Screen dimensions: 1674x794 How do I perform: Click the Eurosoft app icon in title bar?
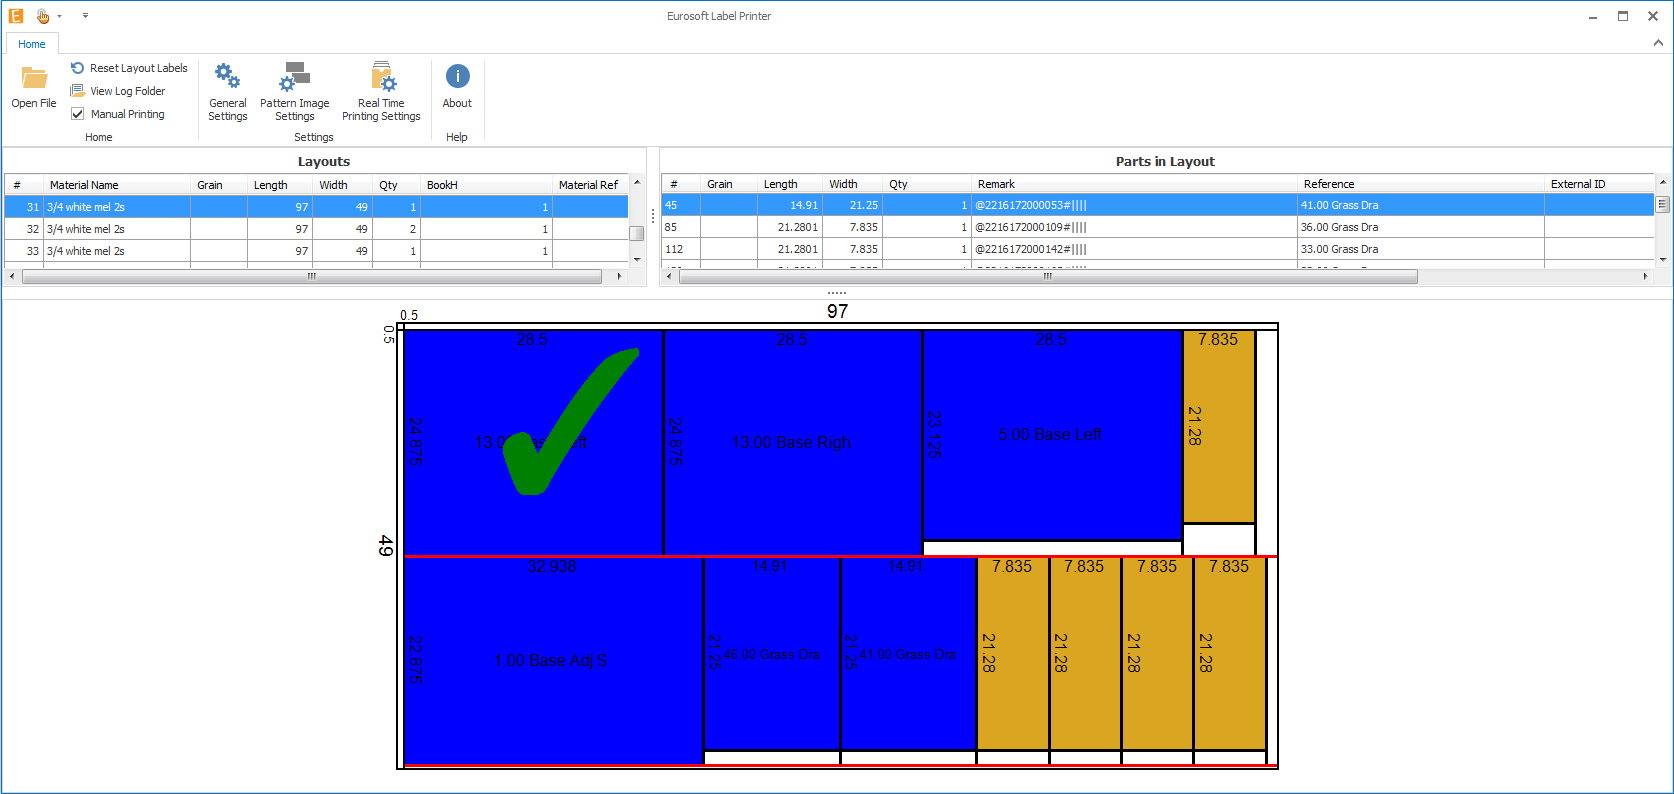(x=16, y=16)
